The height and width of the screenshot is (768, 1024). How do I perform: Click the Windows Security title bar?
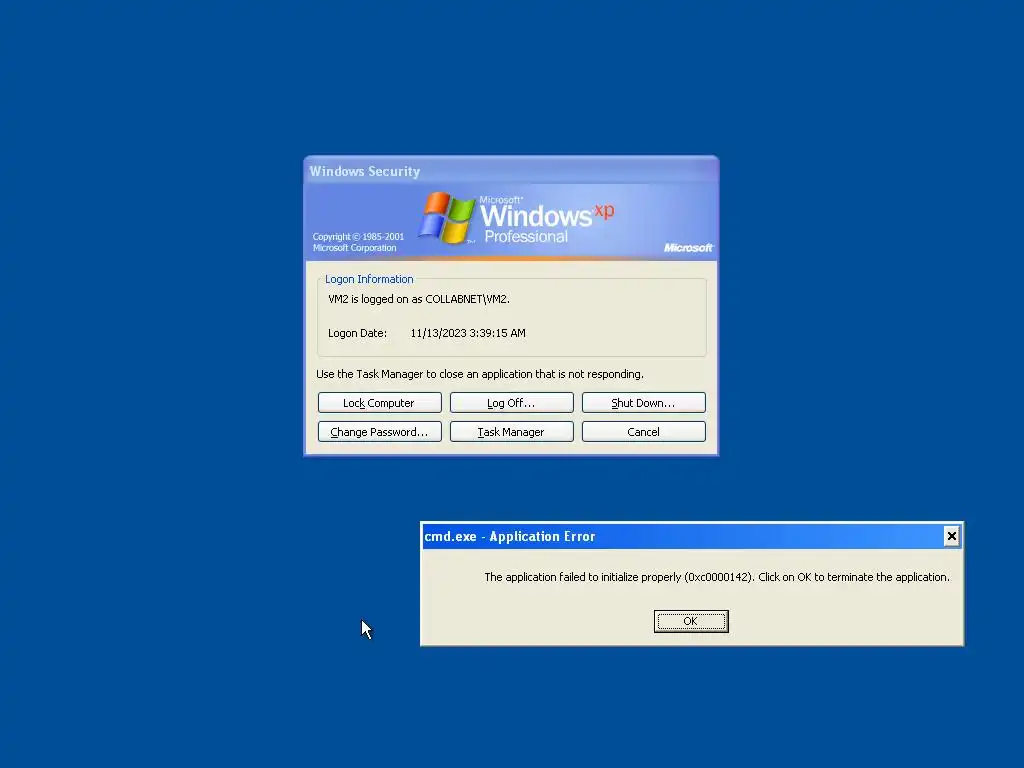(x=511, y=171)
